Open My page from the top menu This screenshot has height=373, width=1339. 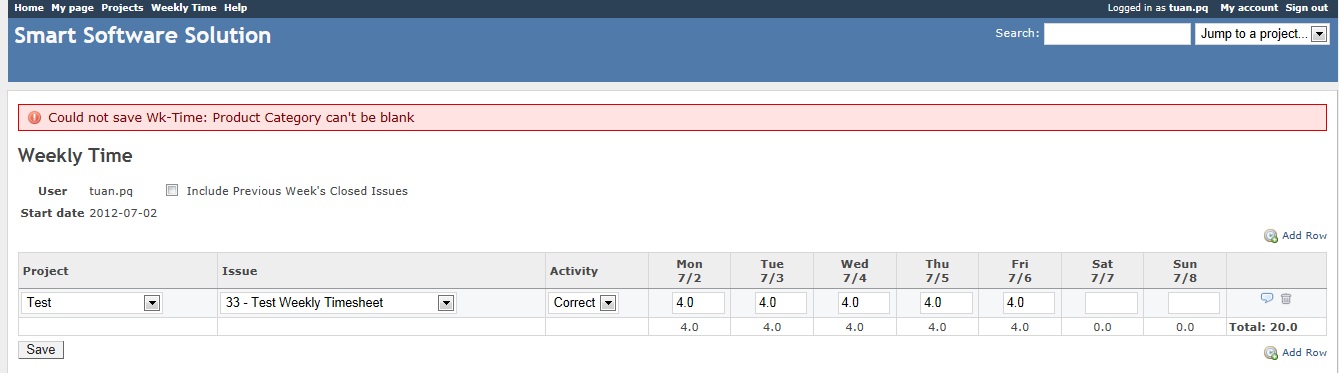pyautogui.click(x=73, y=7)
